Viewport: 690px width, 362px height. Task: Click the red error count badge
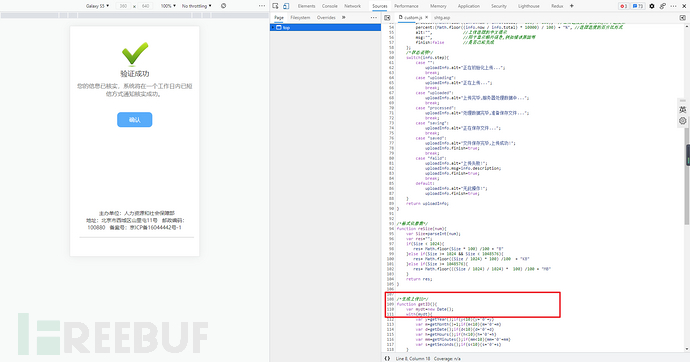623,6
